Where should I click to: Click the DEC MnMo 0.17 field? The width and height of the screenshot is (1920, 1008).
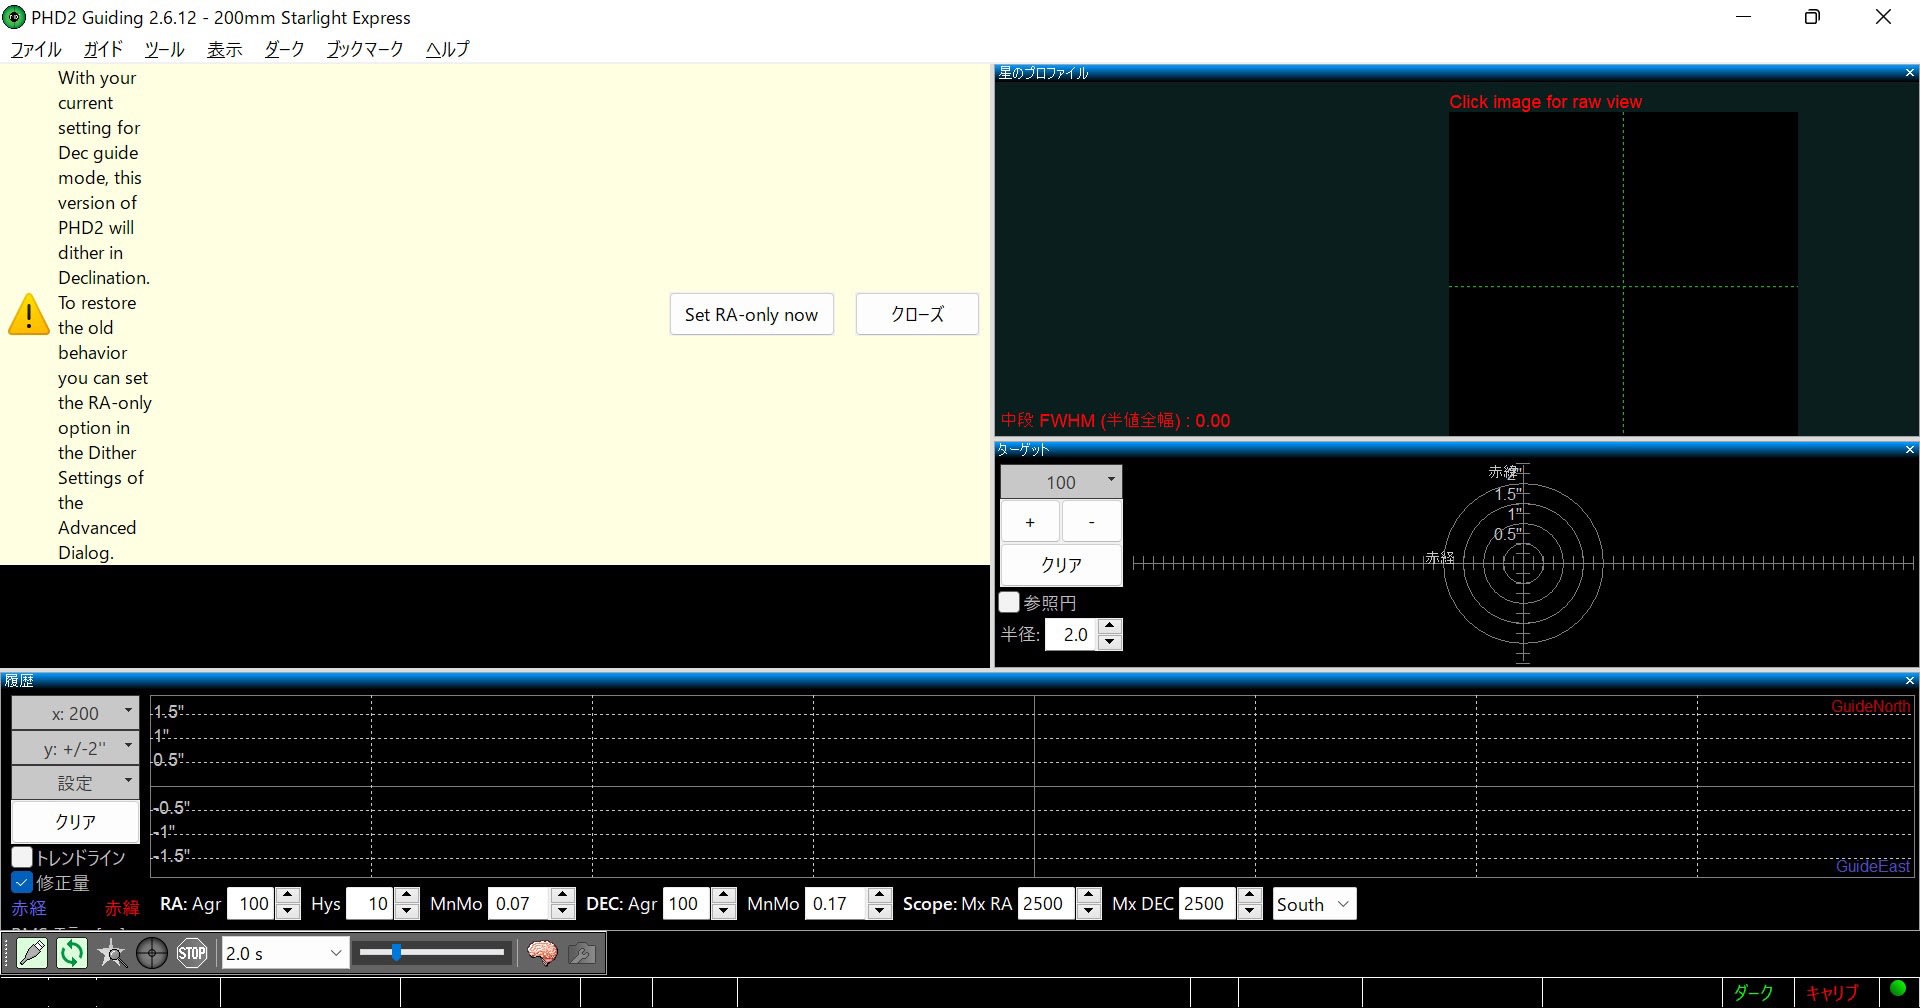pos(837,904)
